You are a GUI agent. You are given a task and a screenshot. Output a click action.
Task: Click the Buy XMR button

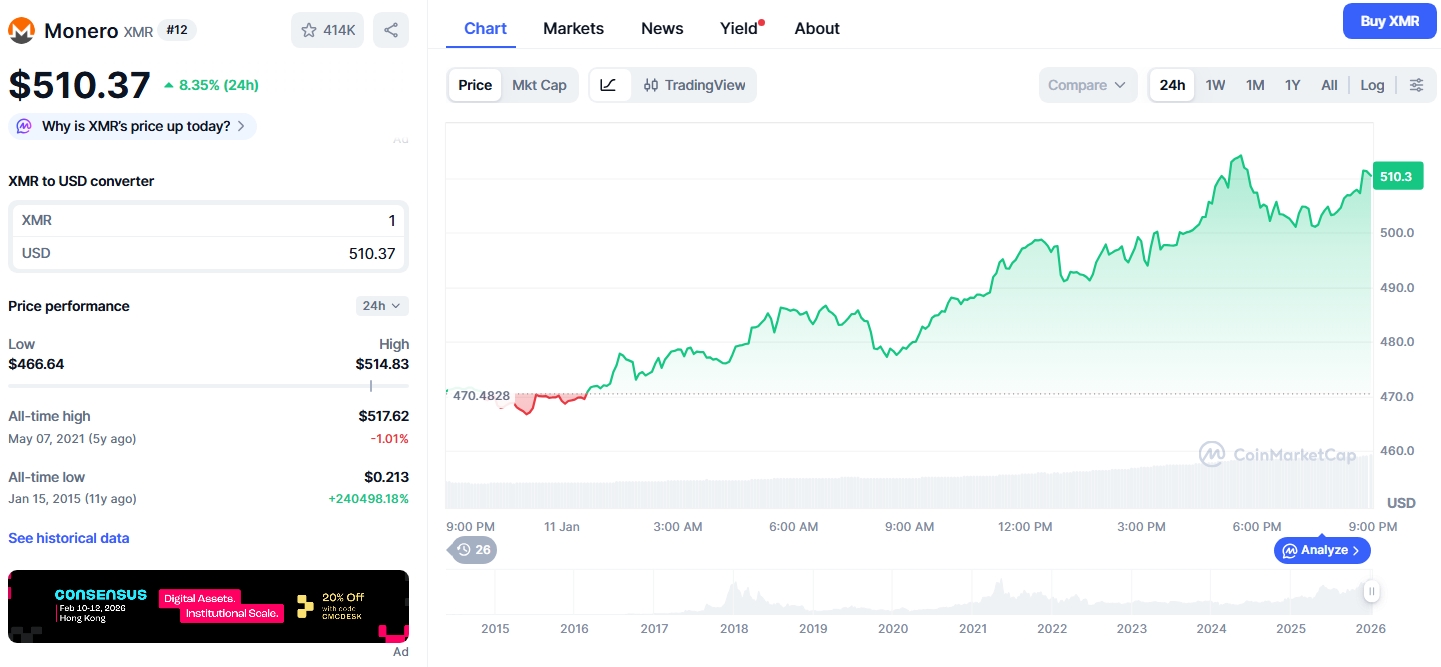1389,21
